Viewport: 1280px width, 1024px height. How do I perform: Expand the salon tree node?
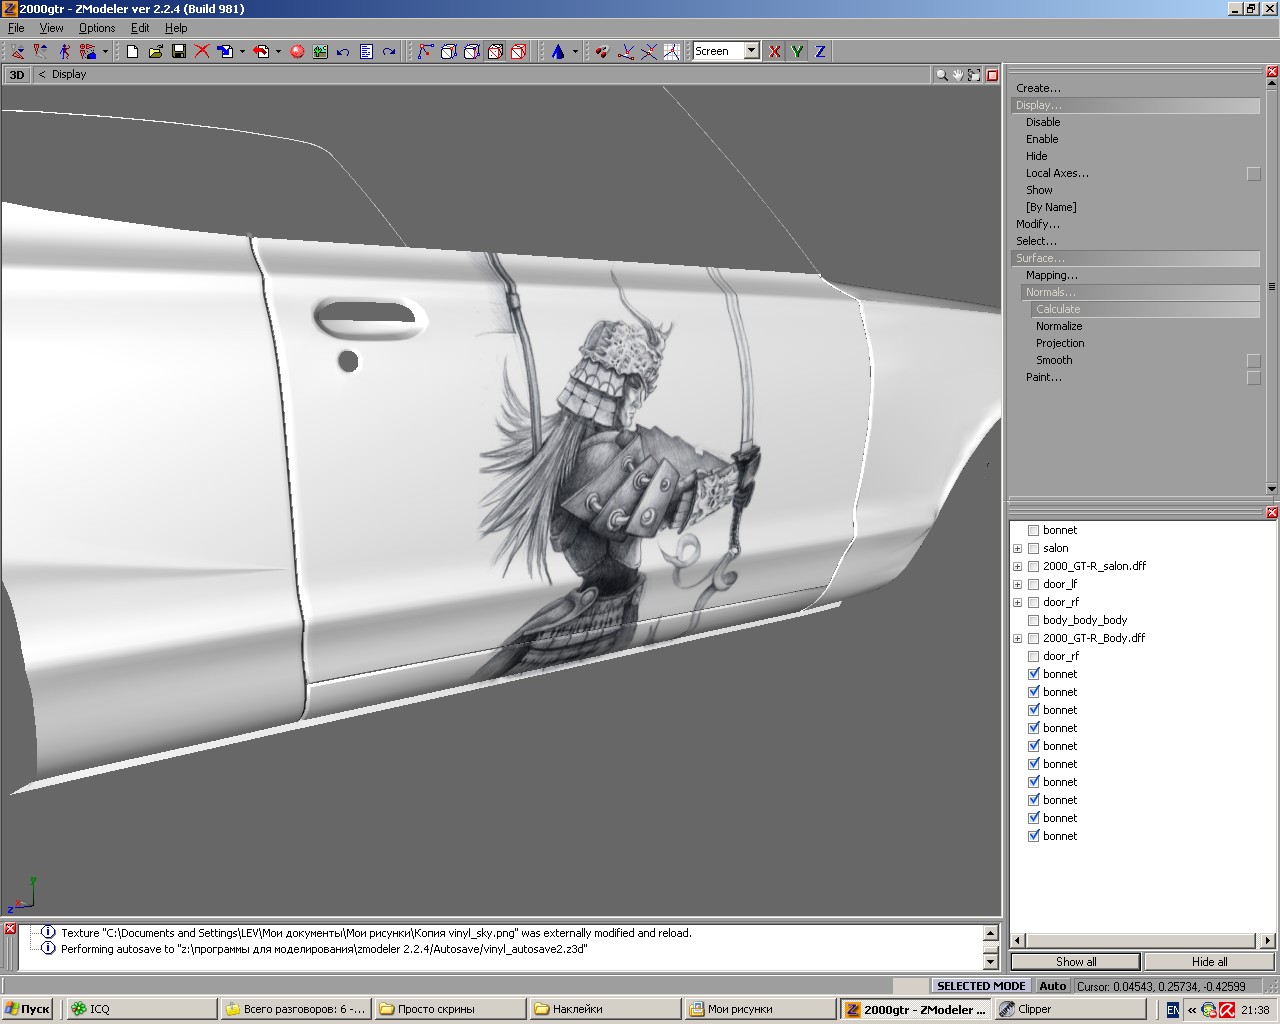click(x=1017, y=548)
